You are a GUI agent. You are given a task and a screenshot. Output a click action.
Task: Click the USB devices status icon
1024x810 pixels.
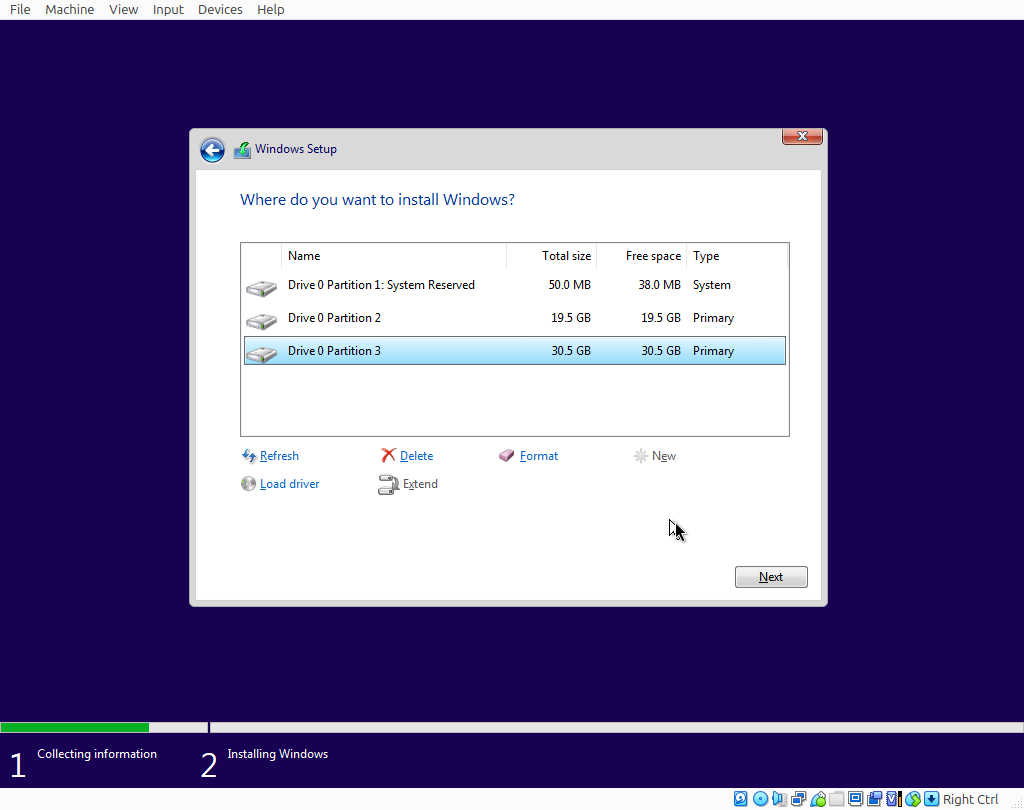[818, 799]
